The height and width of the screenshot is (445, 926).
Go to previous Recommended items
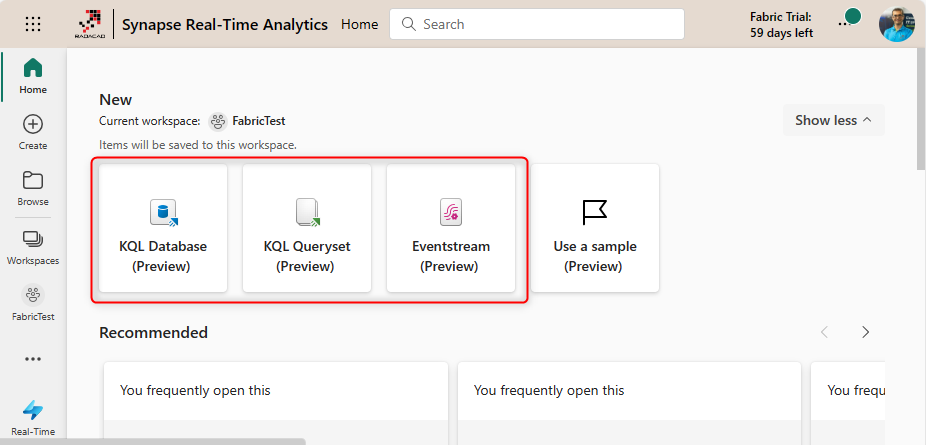[x=825, y=332]
